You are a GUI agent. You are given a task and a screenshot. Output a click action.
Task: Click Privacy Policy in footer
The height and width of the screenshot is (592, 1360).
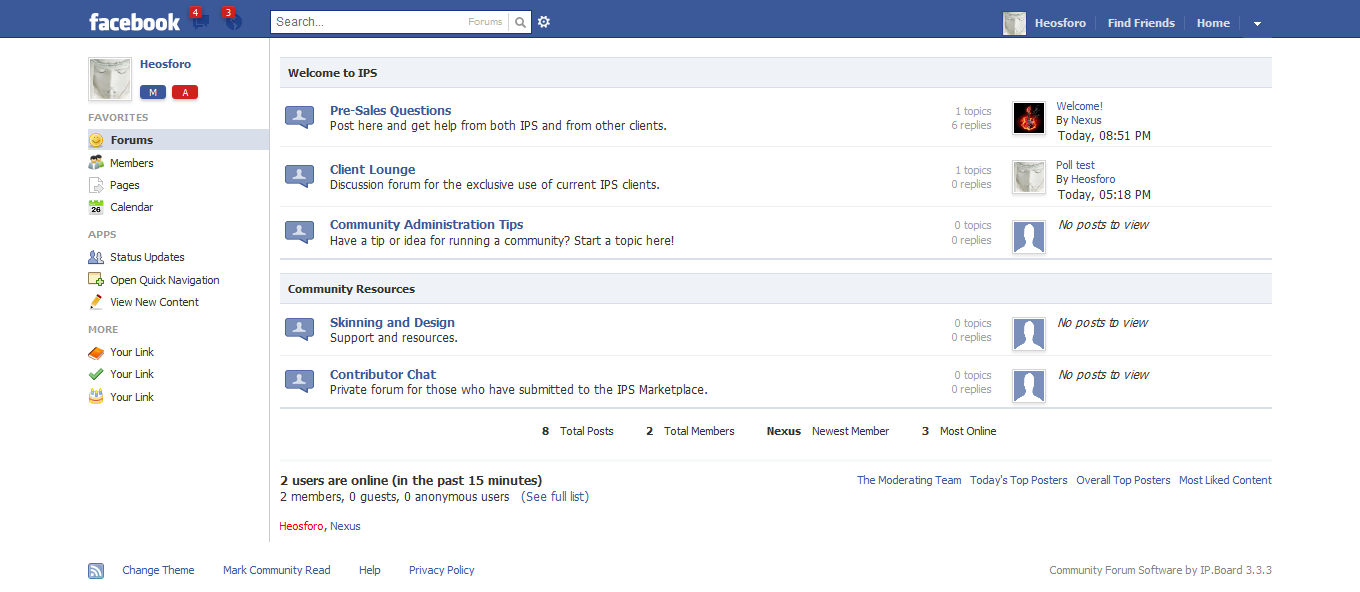(x=441, y=570)
